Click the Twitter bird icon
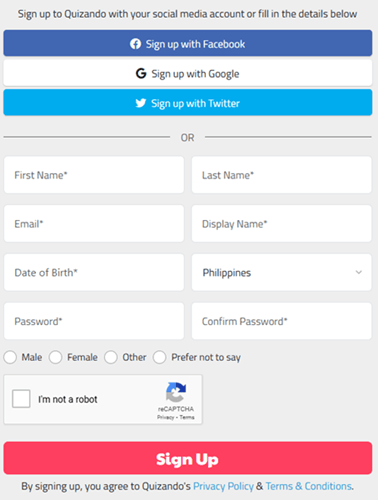 point(141,103)
